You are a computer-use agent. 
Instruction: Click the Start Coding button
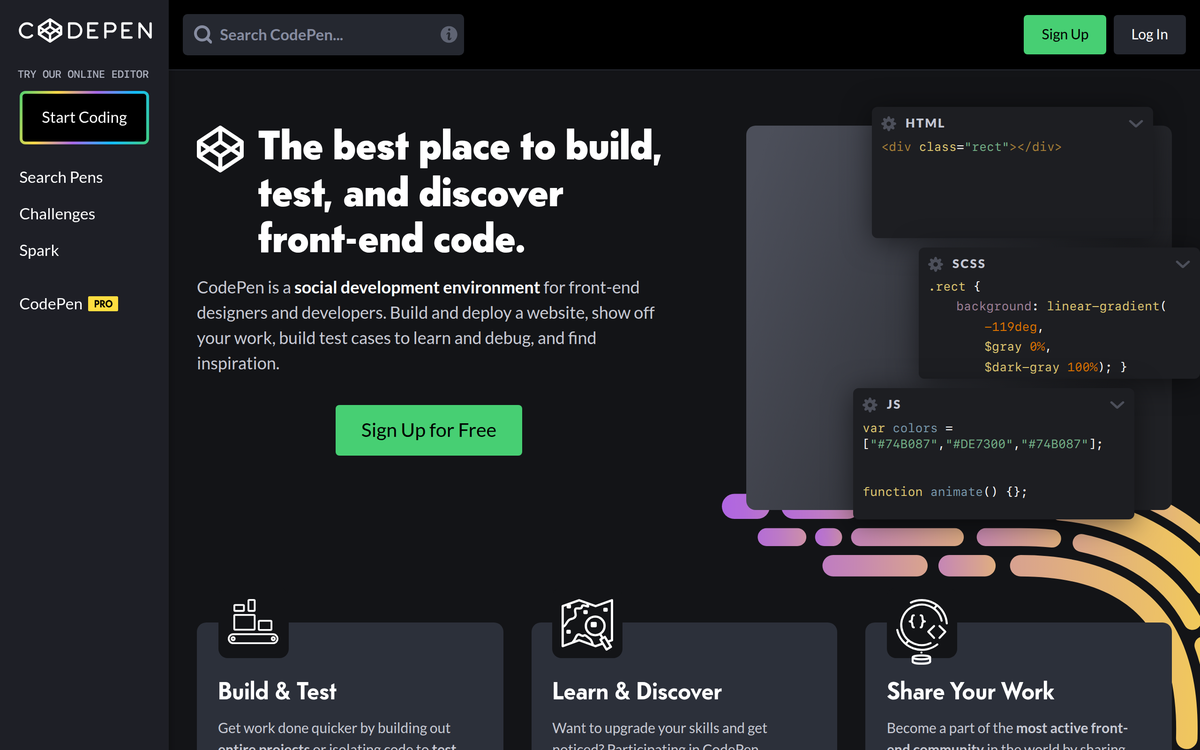click(84, 117)
